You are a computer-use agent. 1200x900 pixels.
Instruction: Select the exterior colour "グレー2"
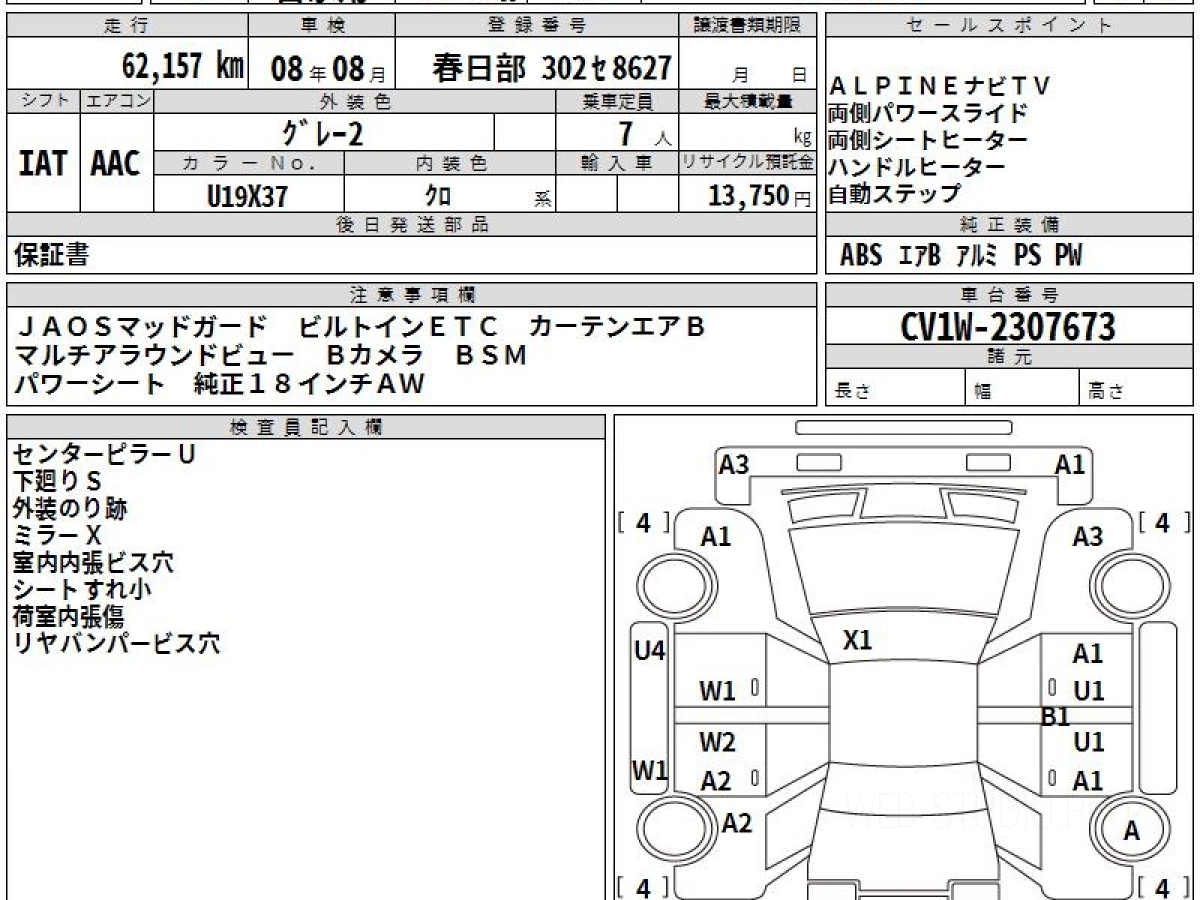click(324, 132)
